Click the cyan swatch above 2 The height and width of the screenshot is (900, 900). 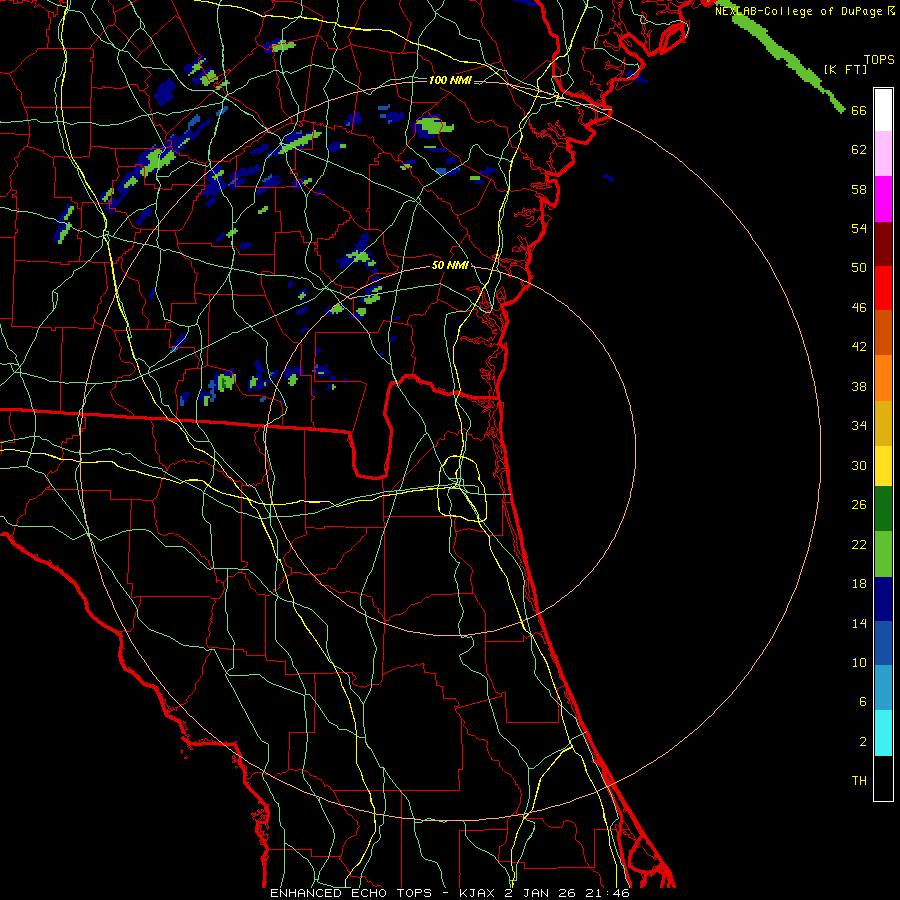click(x=883, y=733)
